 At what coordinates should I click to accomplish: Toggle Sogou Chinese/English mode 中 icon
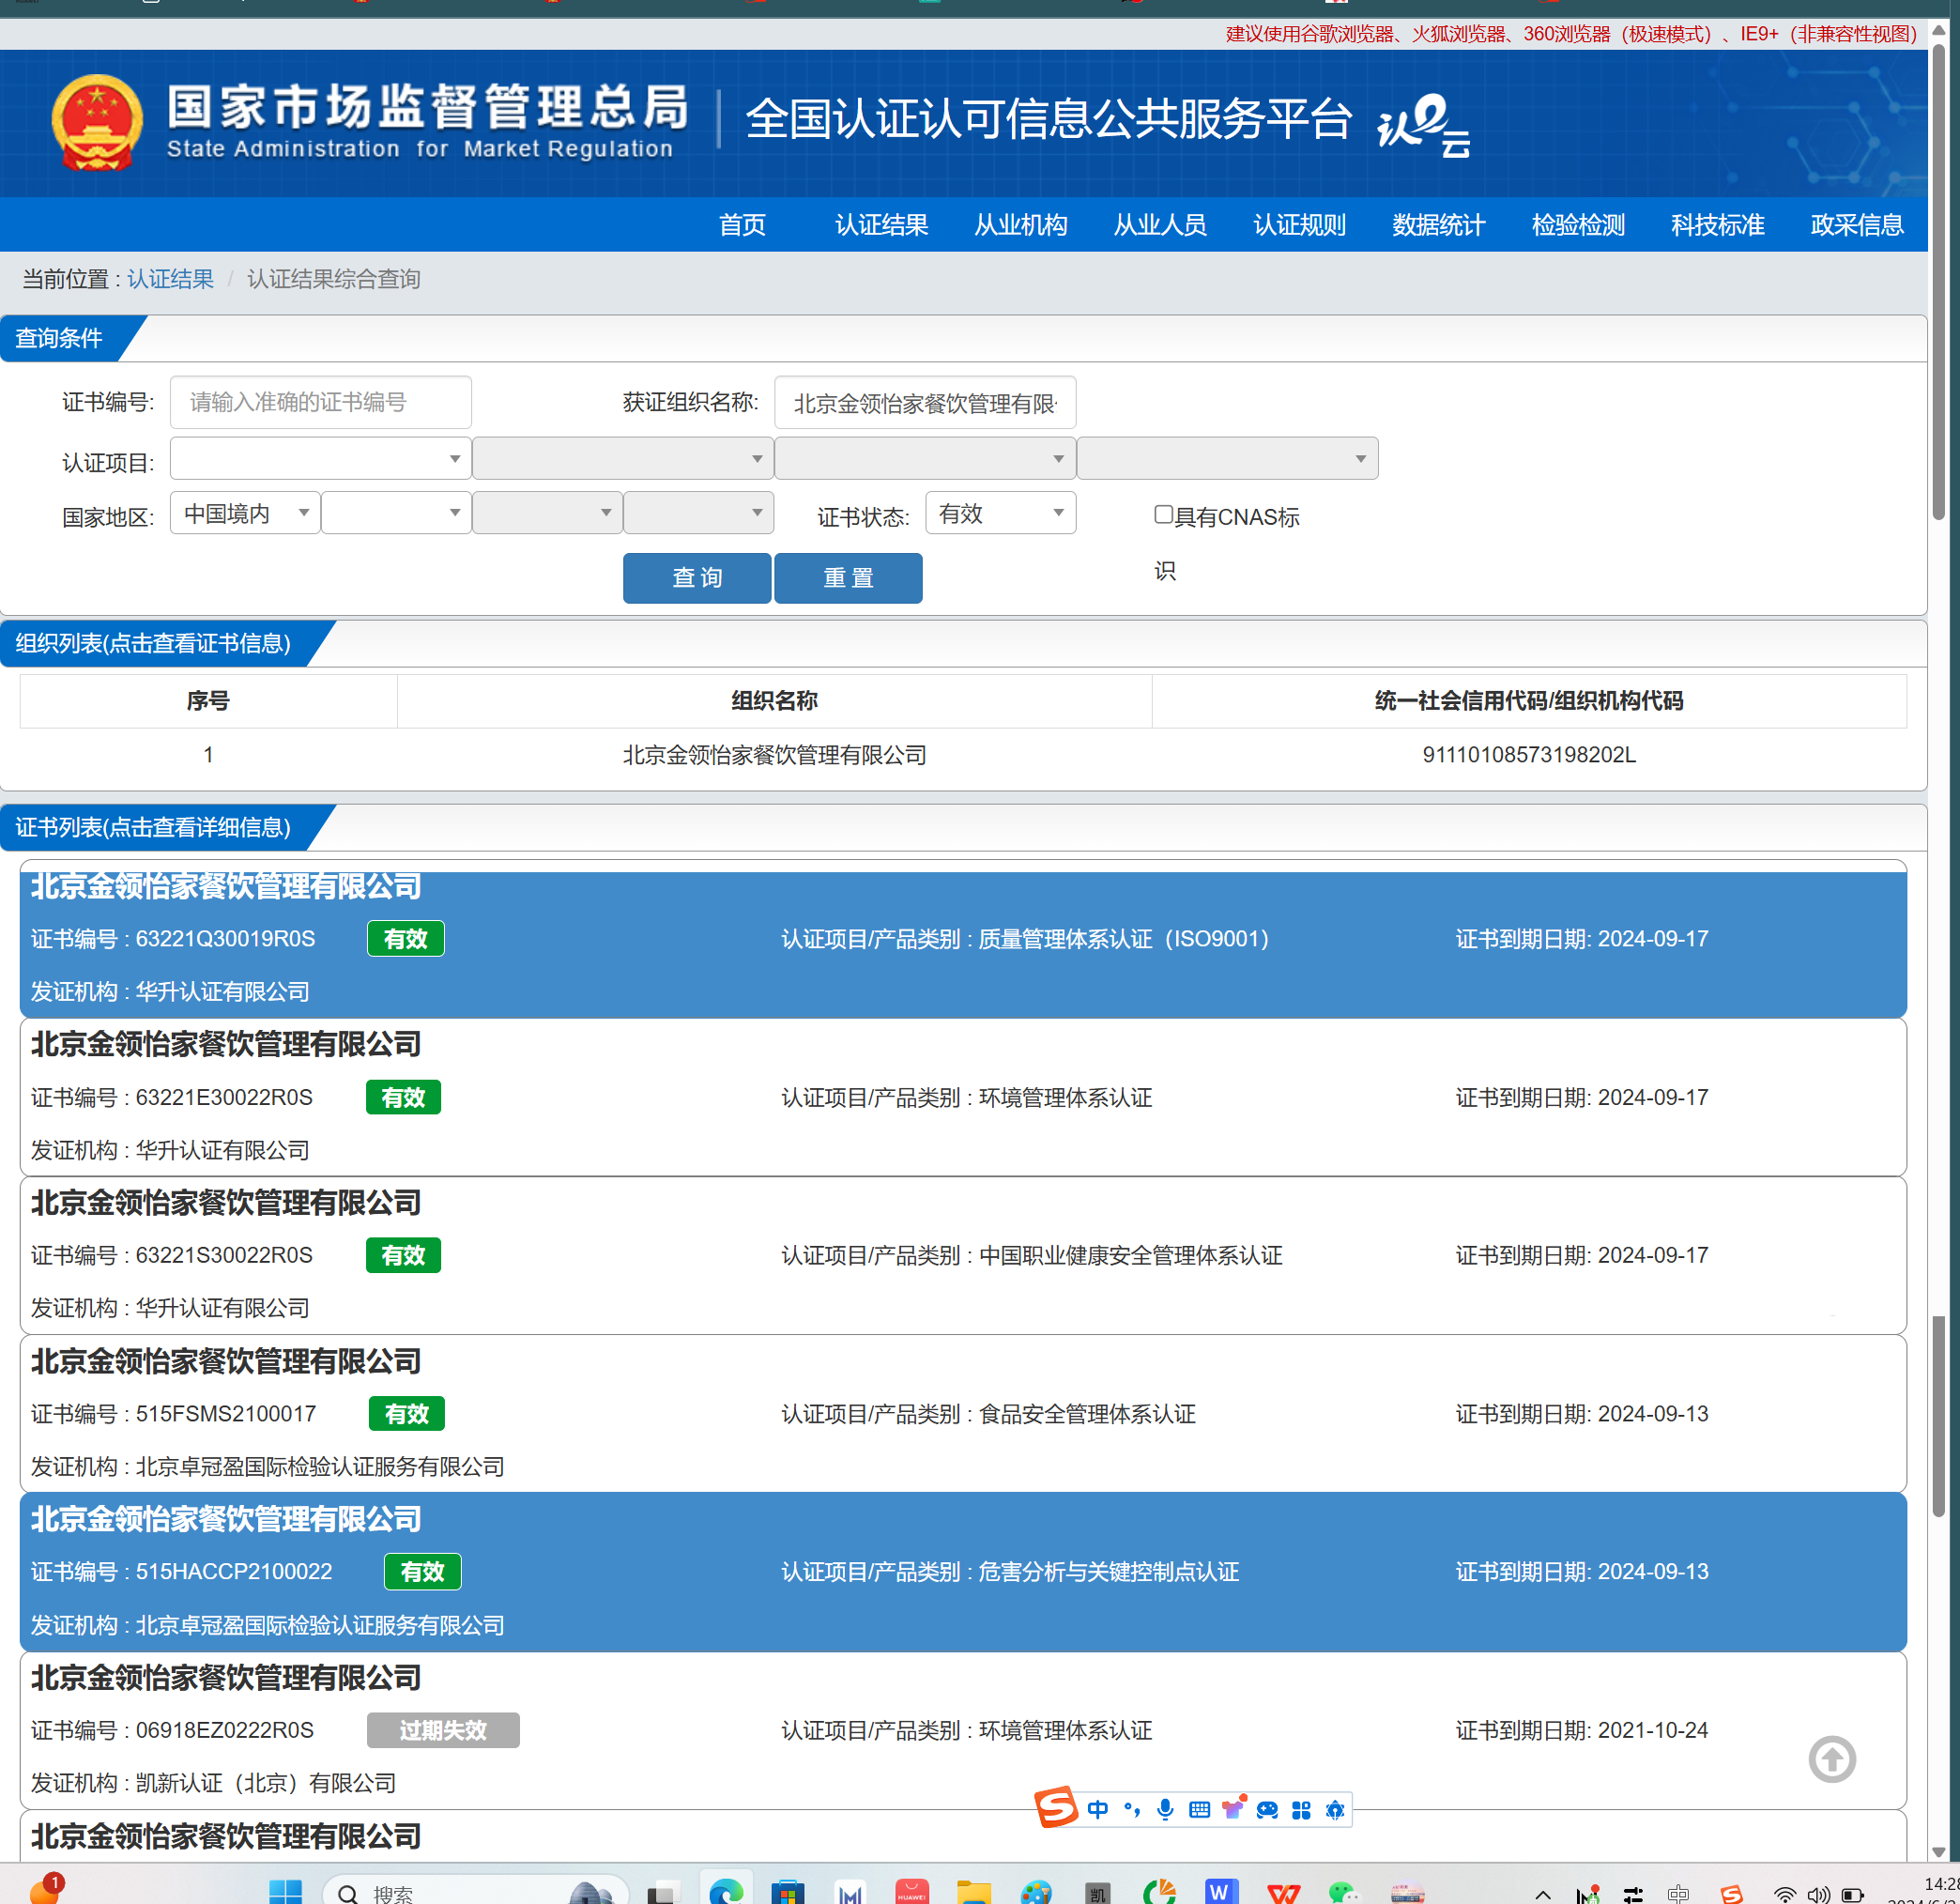click(x=1098, y=1809)
